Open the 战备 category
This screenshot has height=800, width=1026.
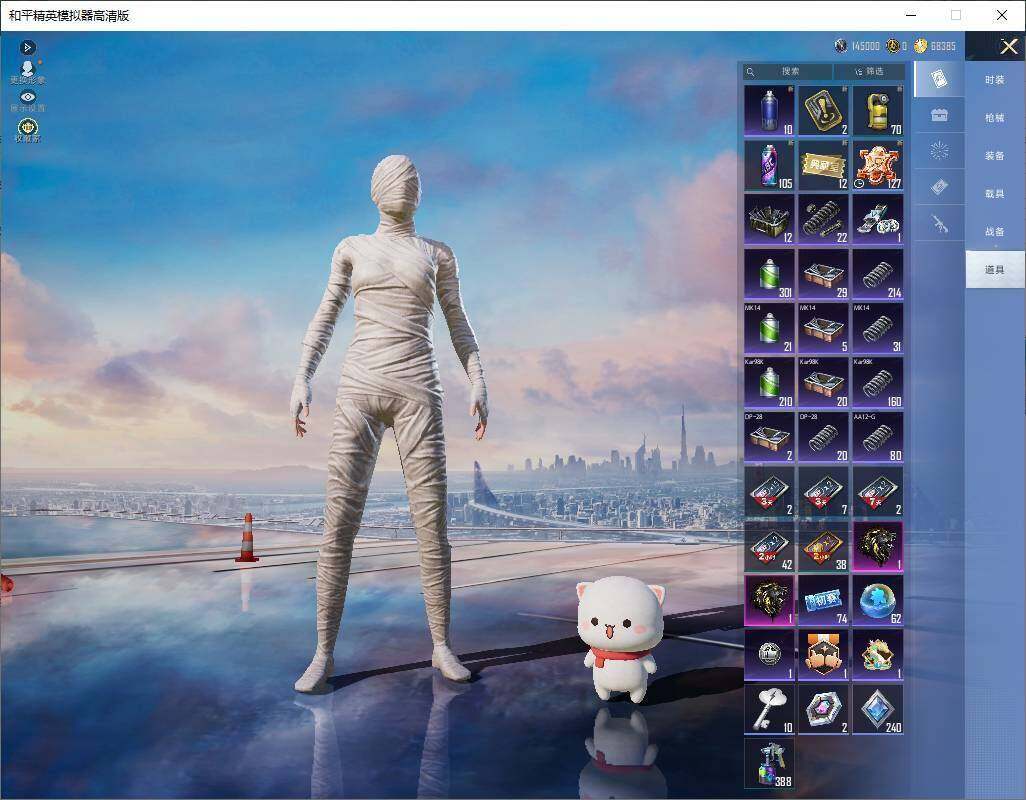point(995,232)
